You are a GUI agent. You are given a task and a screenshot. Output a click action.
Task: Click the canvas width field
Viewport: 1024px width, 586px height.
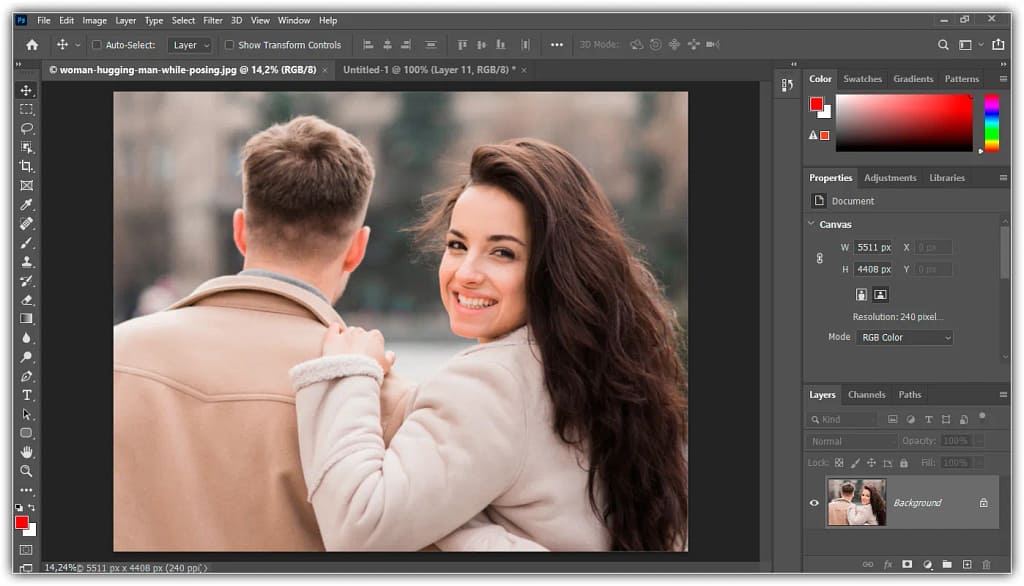tap(872, 247)
